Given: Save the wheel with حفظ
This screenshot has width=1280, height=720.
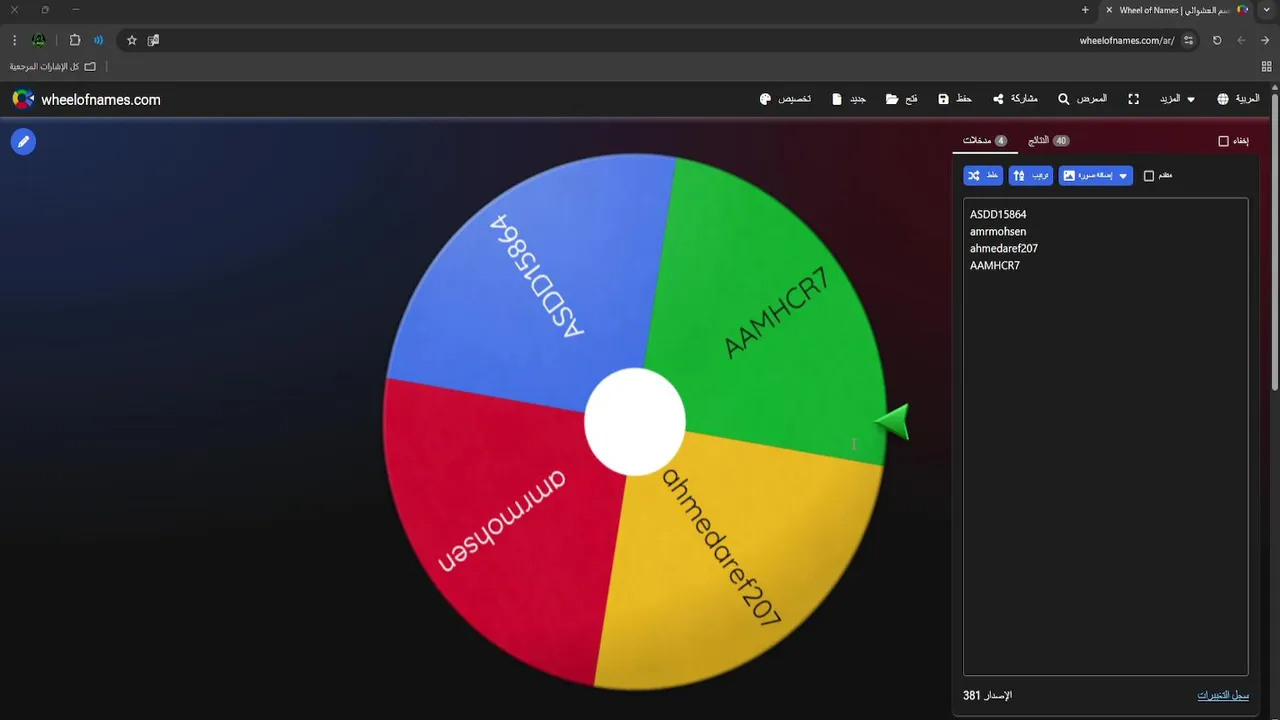Looking at the screenshot, I should 955,99.
